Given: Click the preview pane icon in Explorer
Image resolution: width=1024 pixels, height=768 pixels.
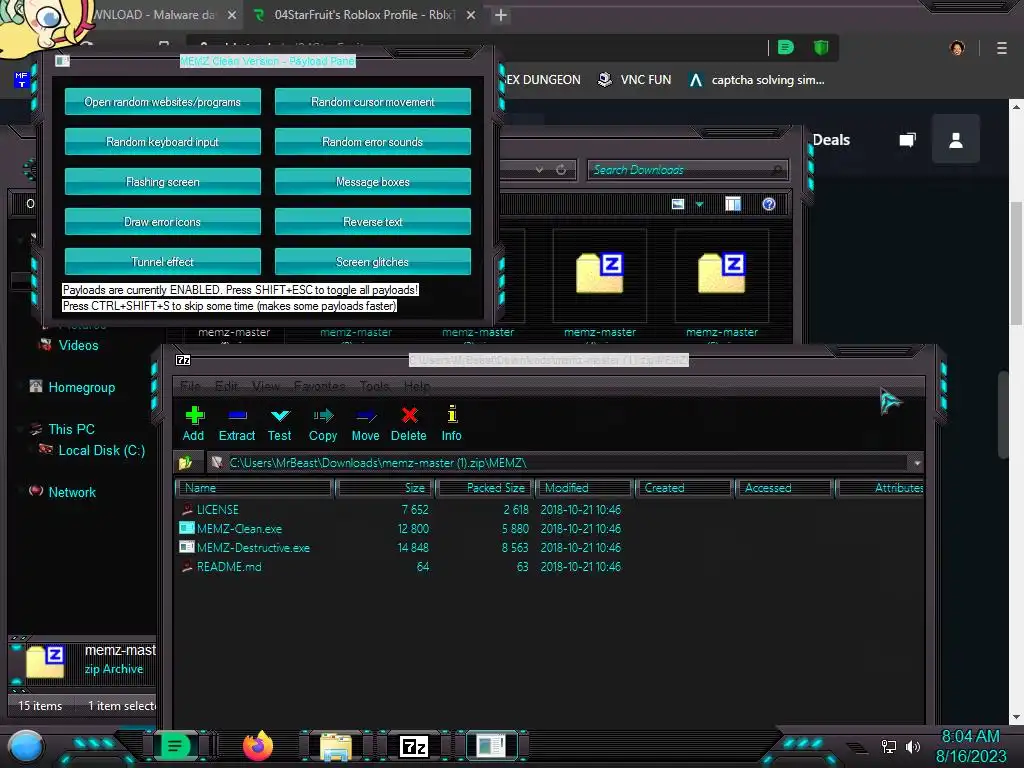Looking at the screenshot, I should click(733, 204).
